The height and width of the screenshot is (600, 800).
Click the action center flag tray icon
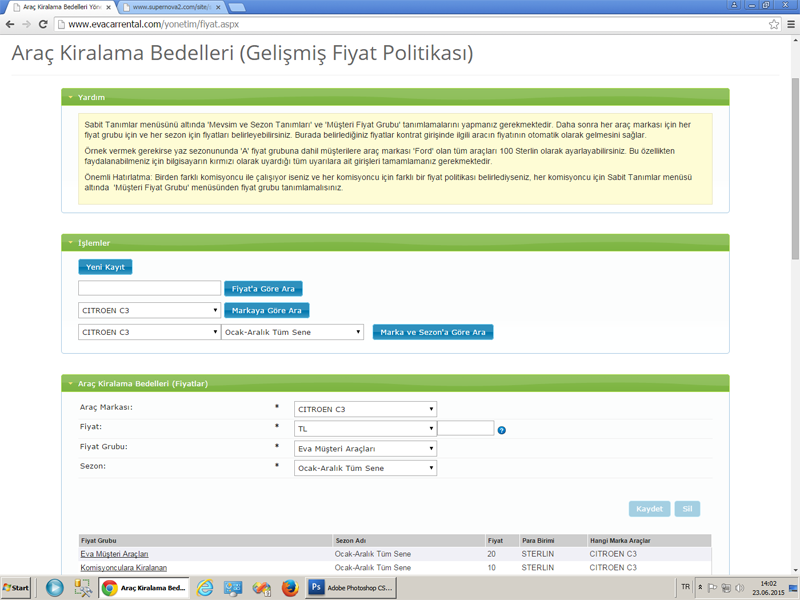coord(712,588)
